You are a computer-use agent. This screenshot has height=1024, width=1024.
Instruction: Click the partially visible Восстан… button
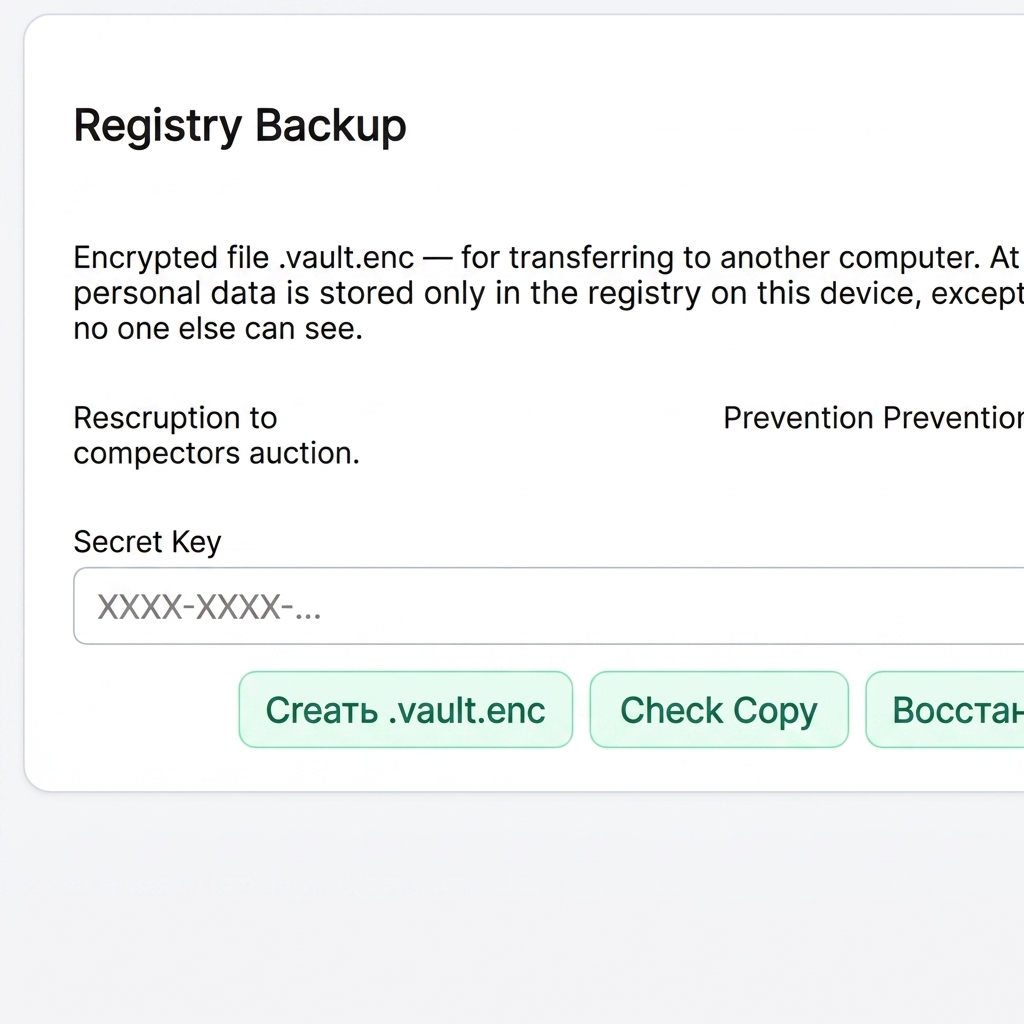tap(945, 709)
